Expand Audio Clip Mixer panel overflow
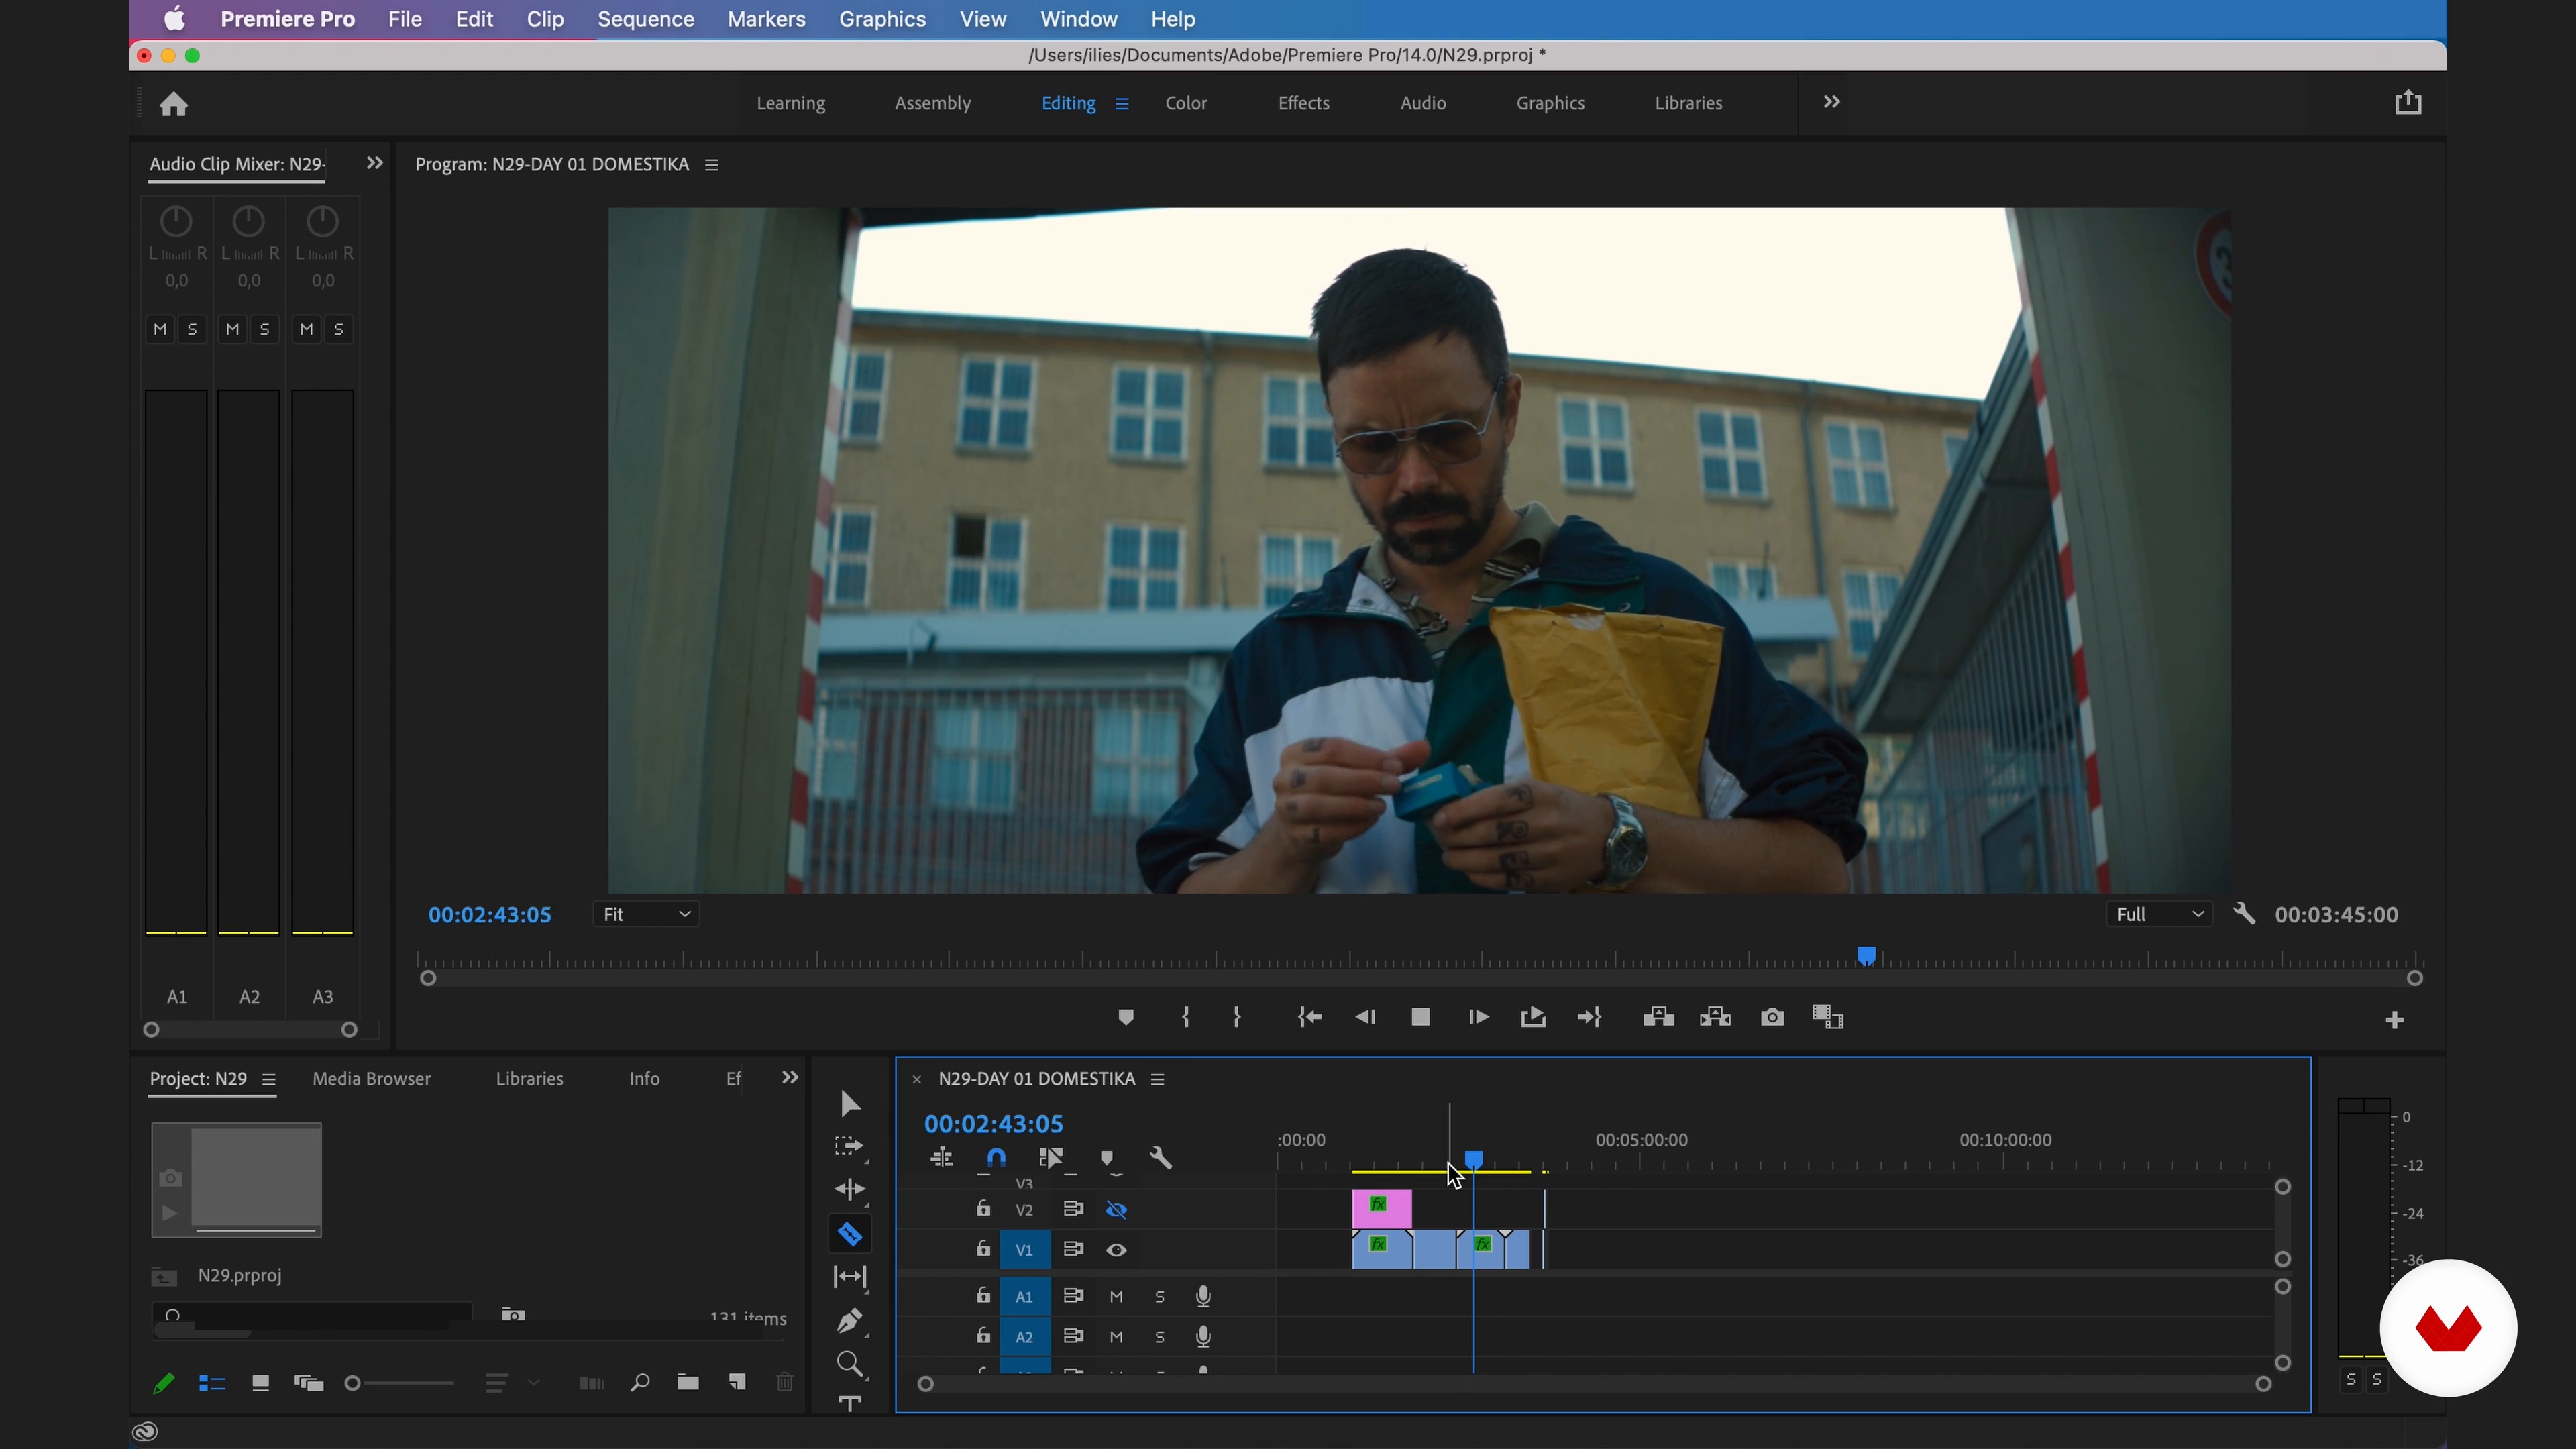This screenshot has width=2576, height=1449. (374, 163)
